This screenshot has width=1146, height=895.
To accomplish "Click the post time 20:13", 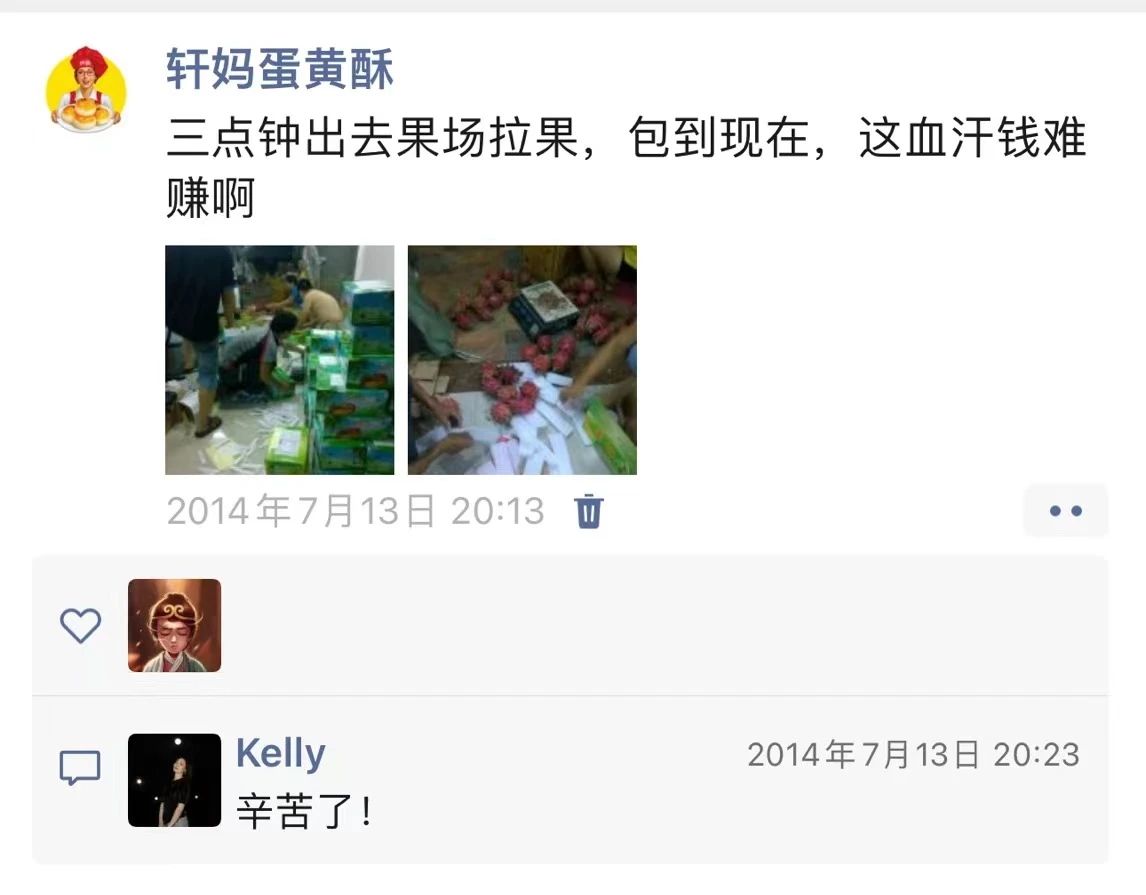I will point(498,511).
